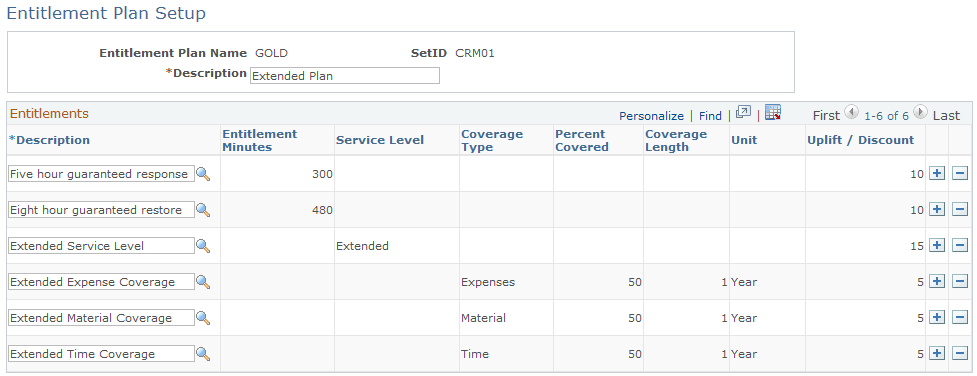Screen dimensions: 977x376
Task: Sort by Coverage Length column header
Action: 676,140
